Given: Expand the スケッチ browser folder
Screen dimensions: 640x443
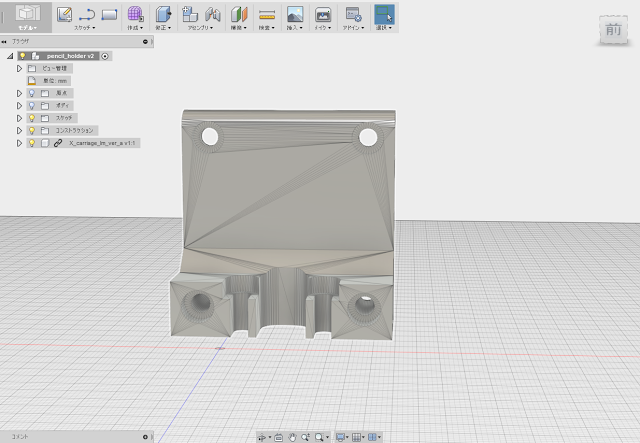Looking at the screenshot, I should pyautogui.click(x=19, y=118).
